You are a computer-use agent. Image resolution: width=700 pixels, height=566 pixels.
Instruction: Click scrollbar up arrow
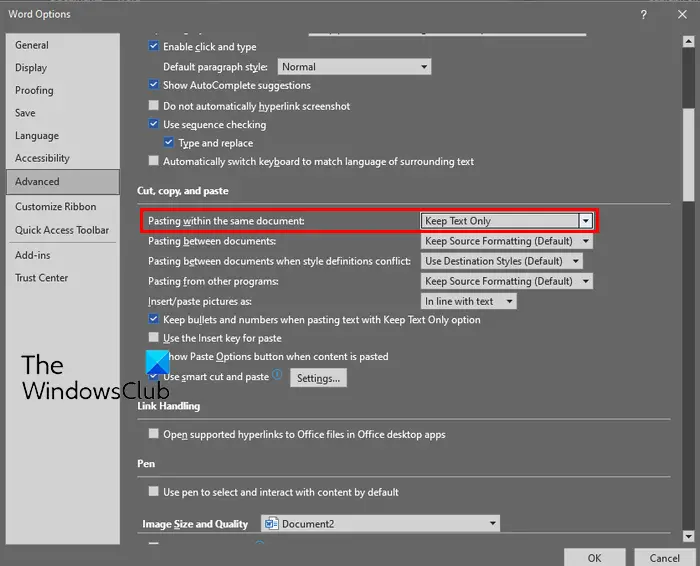click(x=688, y=42)
